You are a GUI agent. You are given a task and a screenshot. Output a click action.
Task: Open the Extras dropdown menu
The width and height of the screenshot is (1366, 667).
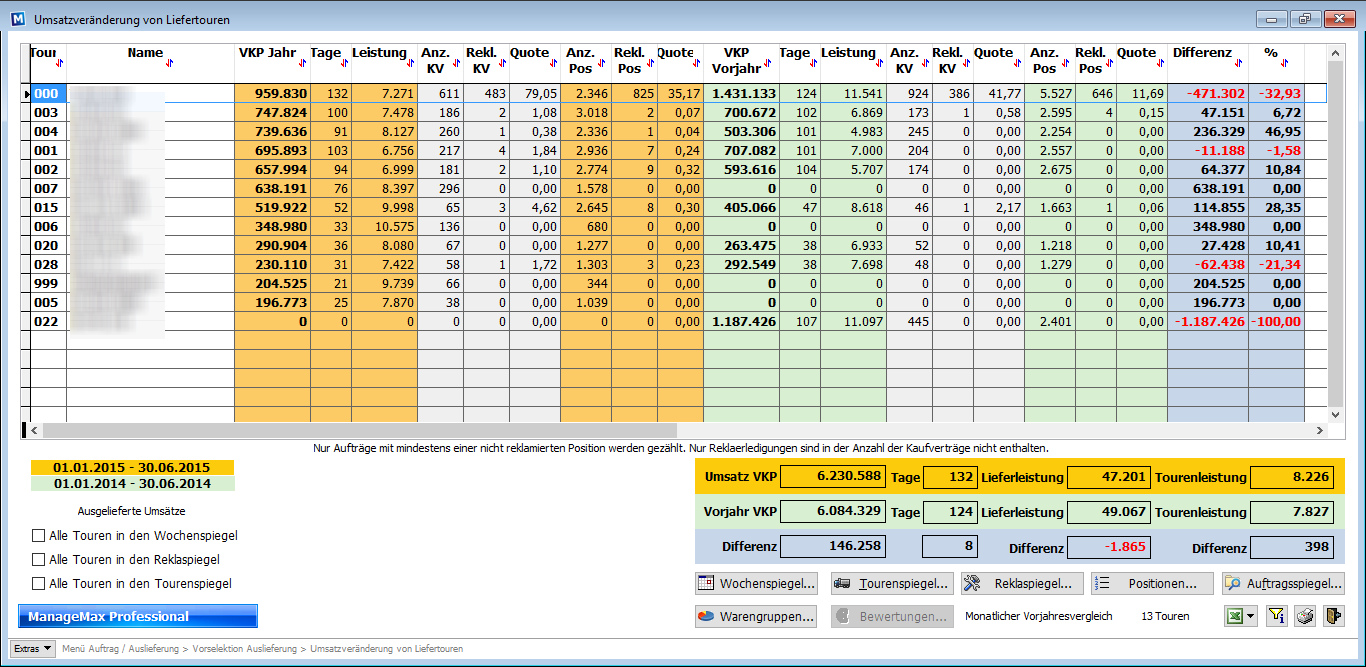click(33, 649)
